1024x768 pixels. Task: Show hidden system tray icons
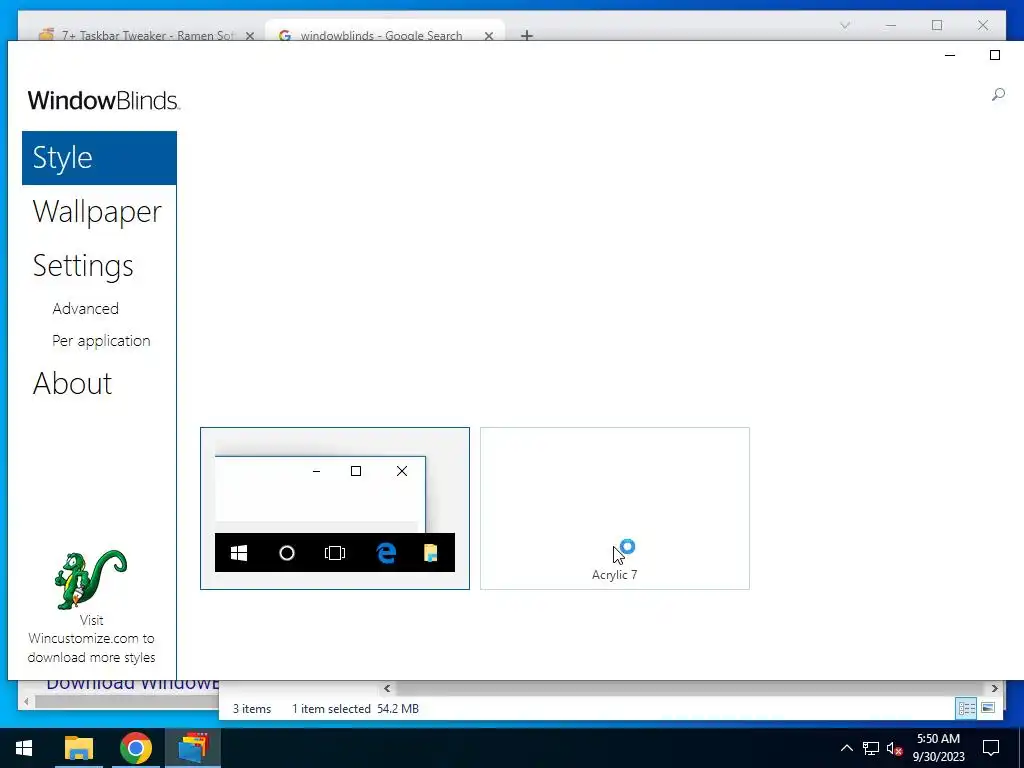point(846,748)
